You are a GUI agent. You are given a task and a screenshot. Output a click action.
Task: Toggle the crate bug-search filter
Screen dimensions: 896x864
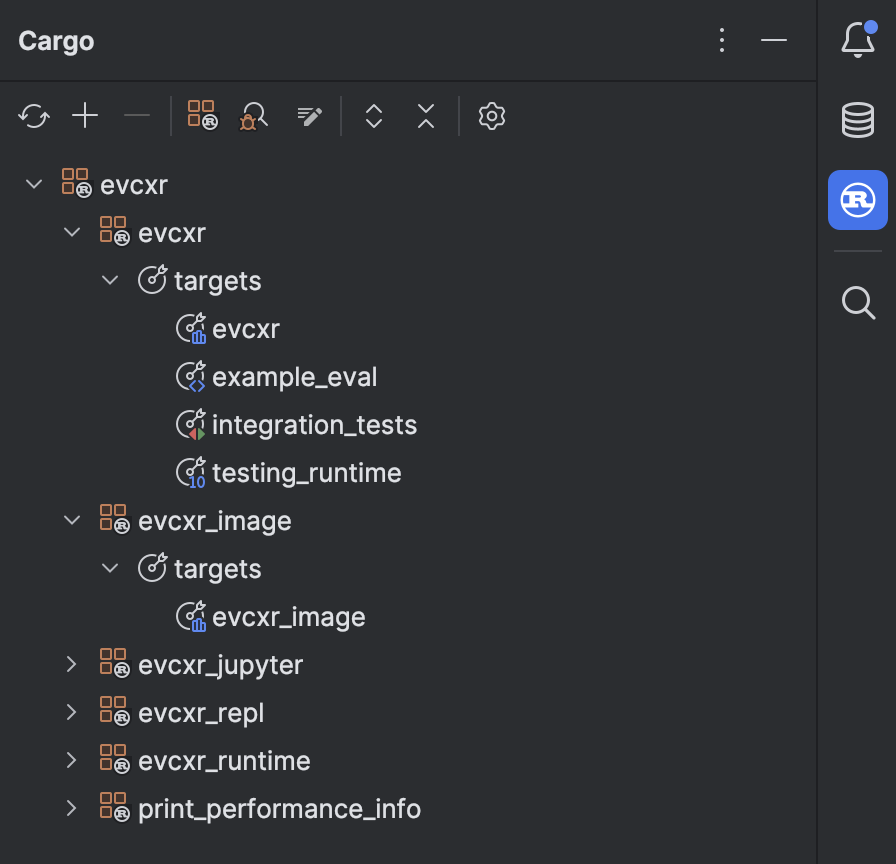pos(252,116)
